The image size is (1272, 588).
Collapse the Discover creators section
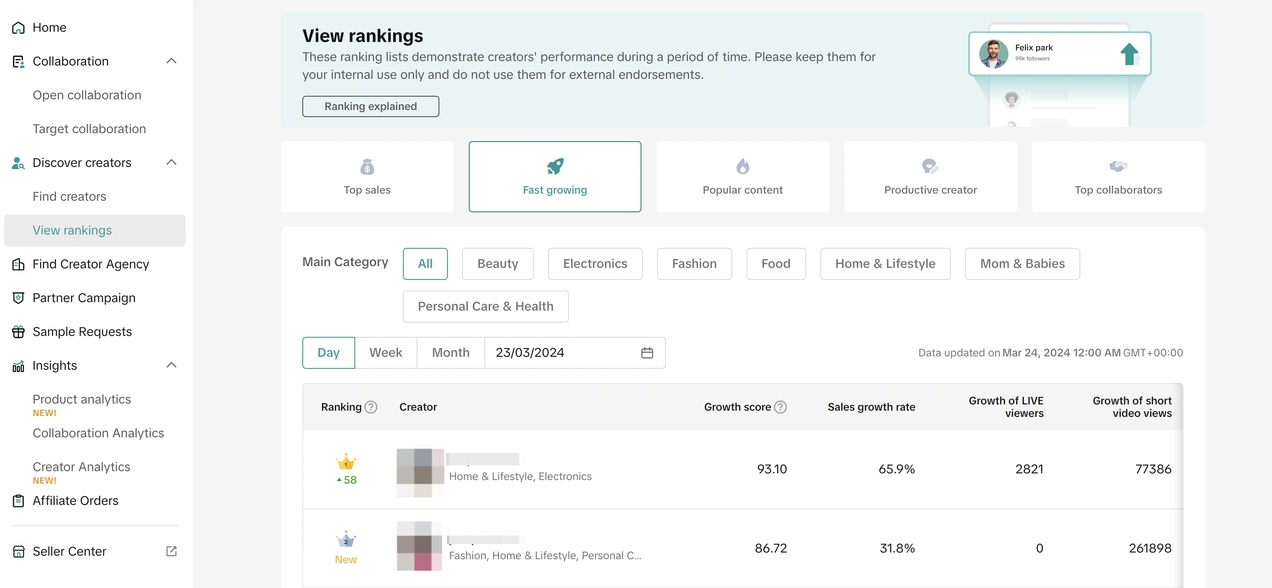(171, 162)
